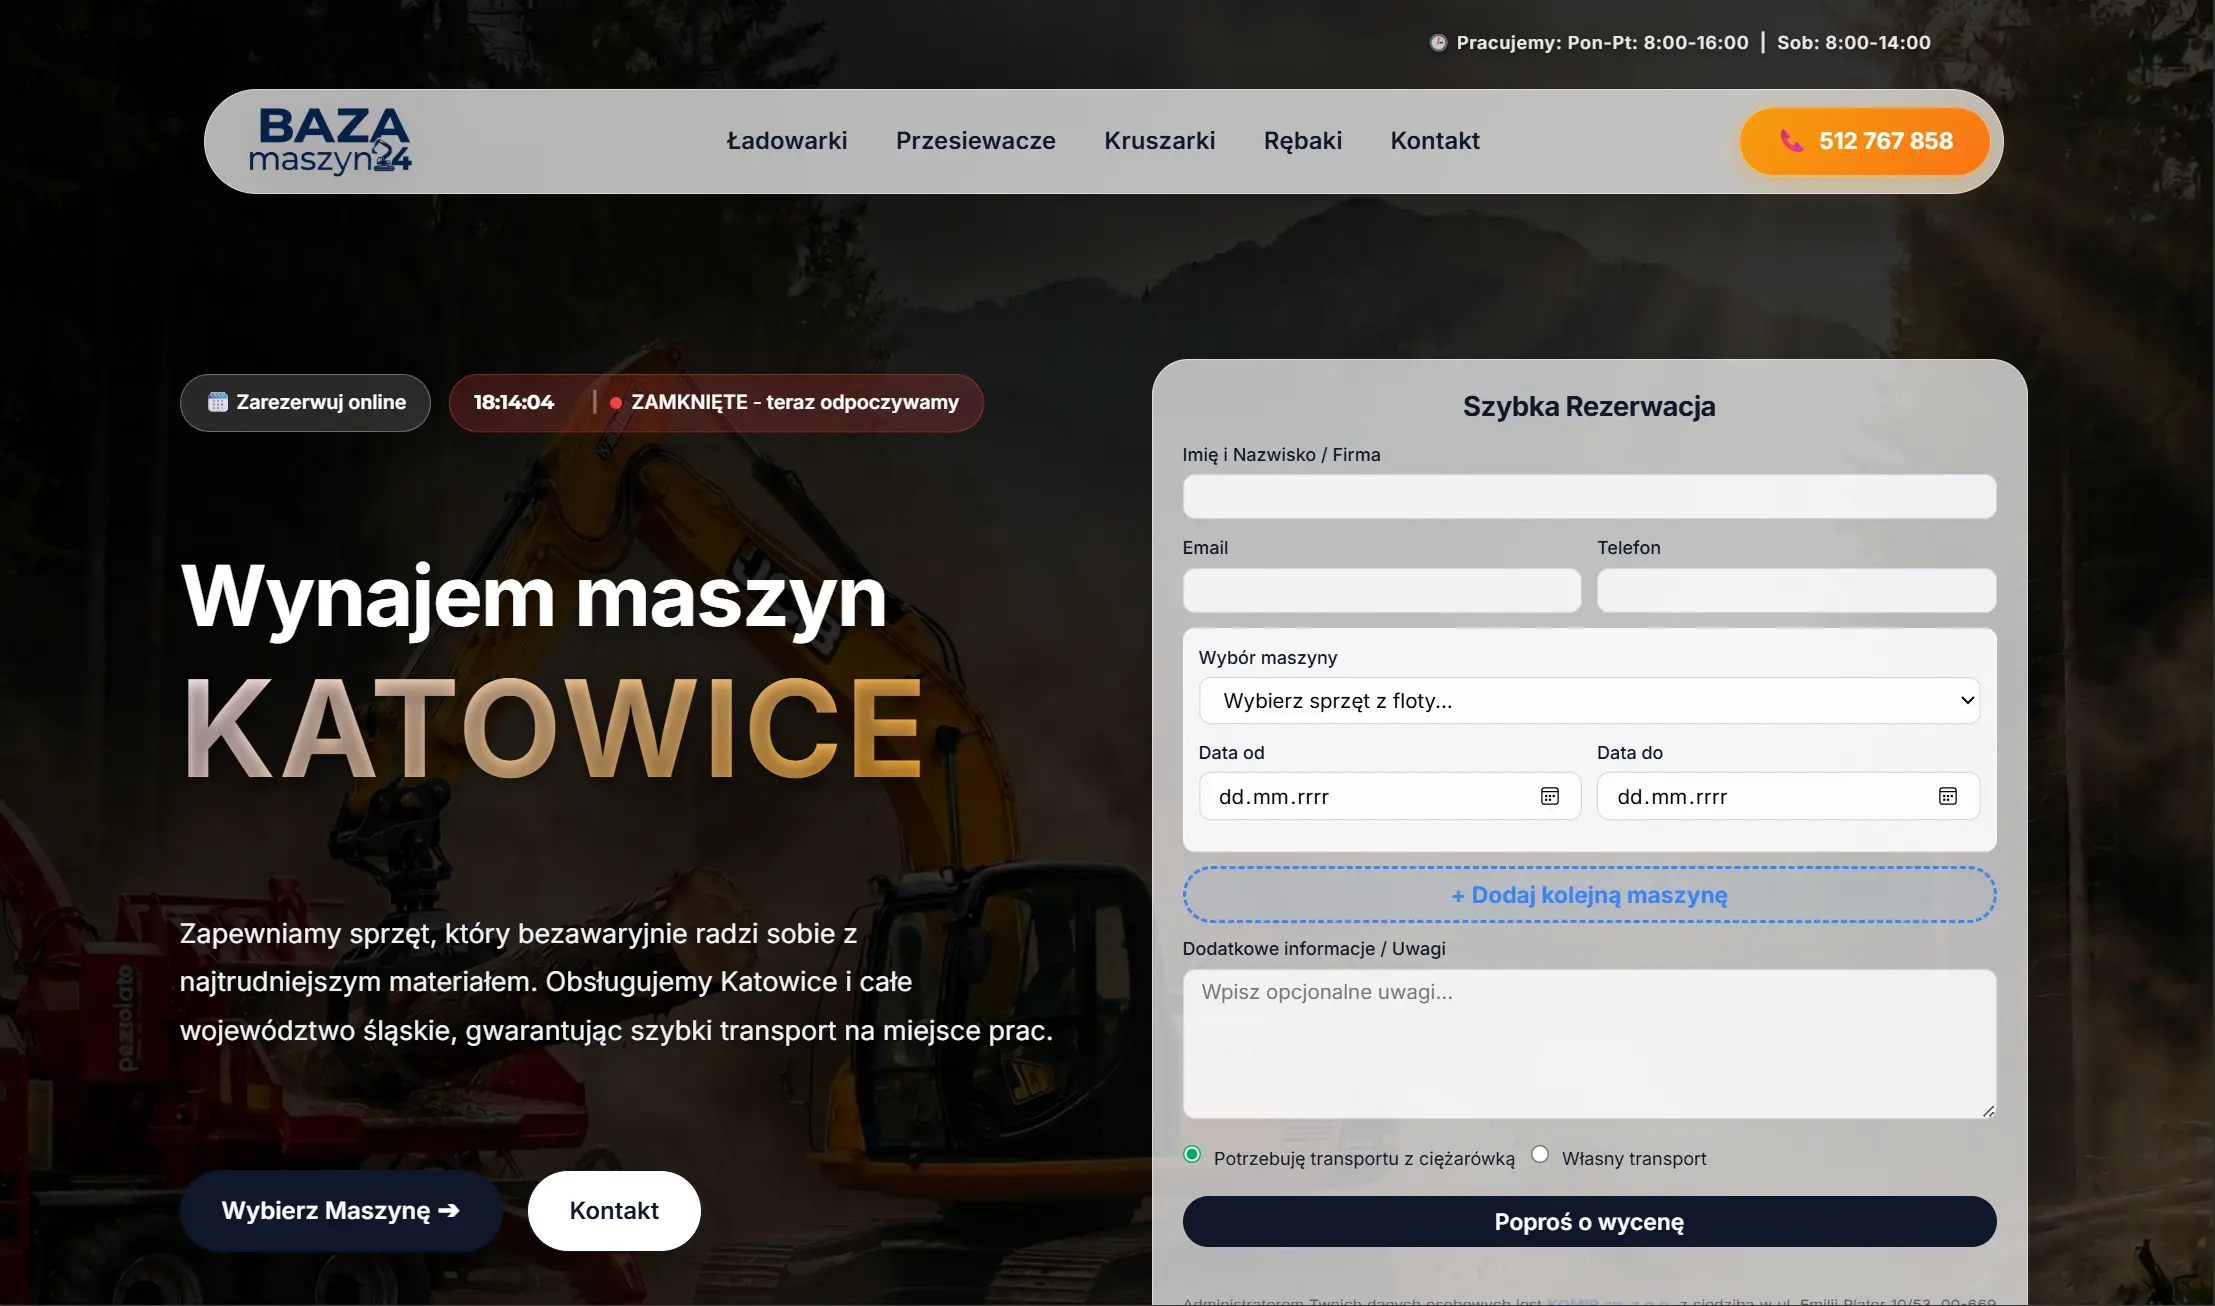
Task: Click the red status dot beside ZAMKNIĘTE
Action: point(616,403)
